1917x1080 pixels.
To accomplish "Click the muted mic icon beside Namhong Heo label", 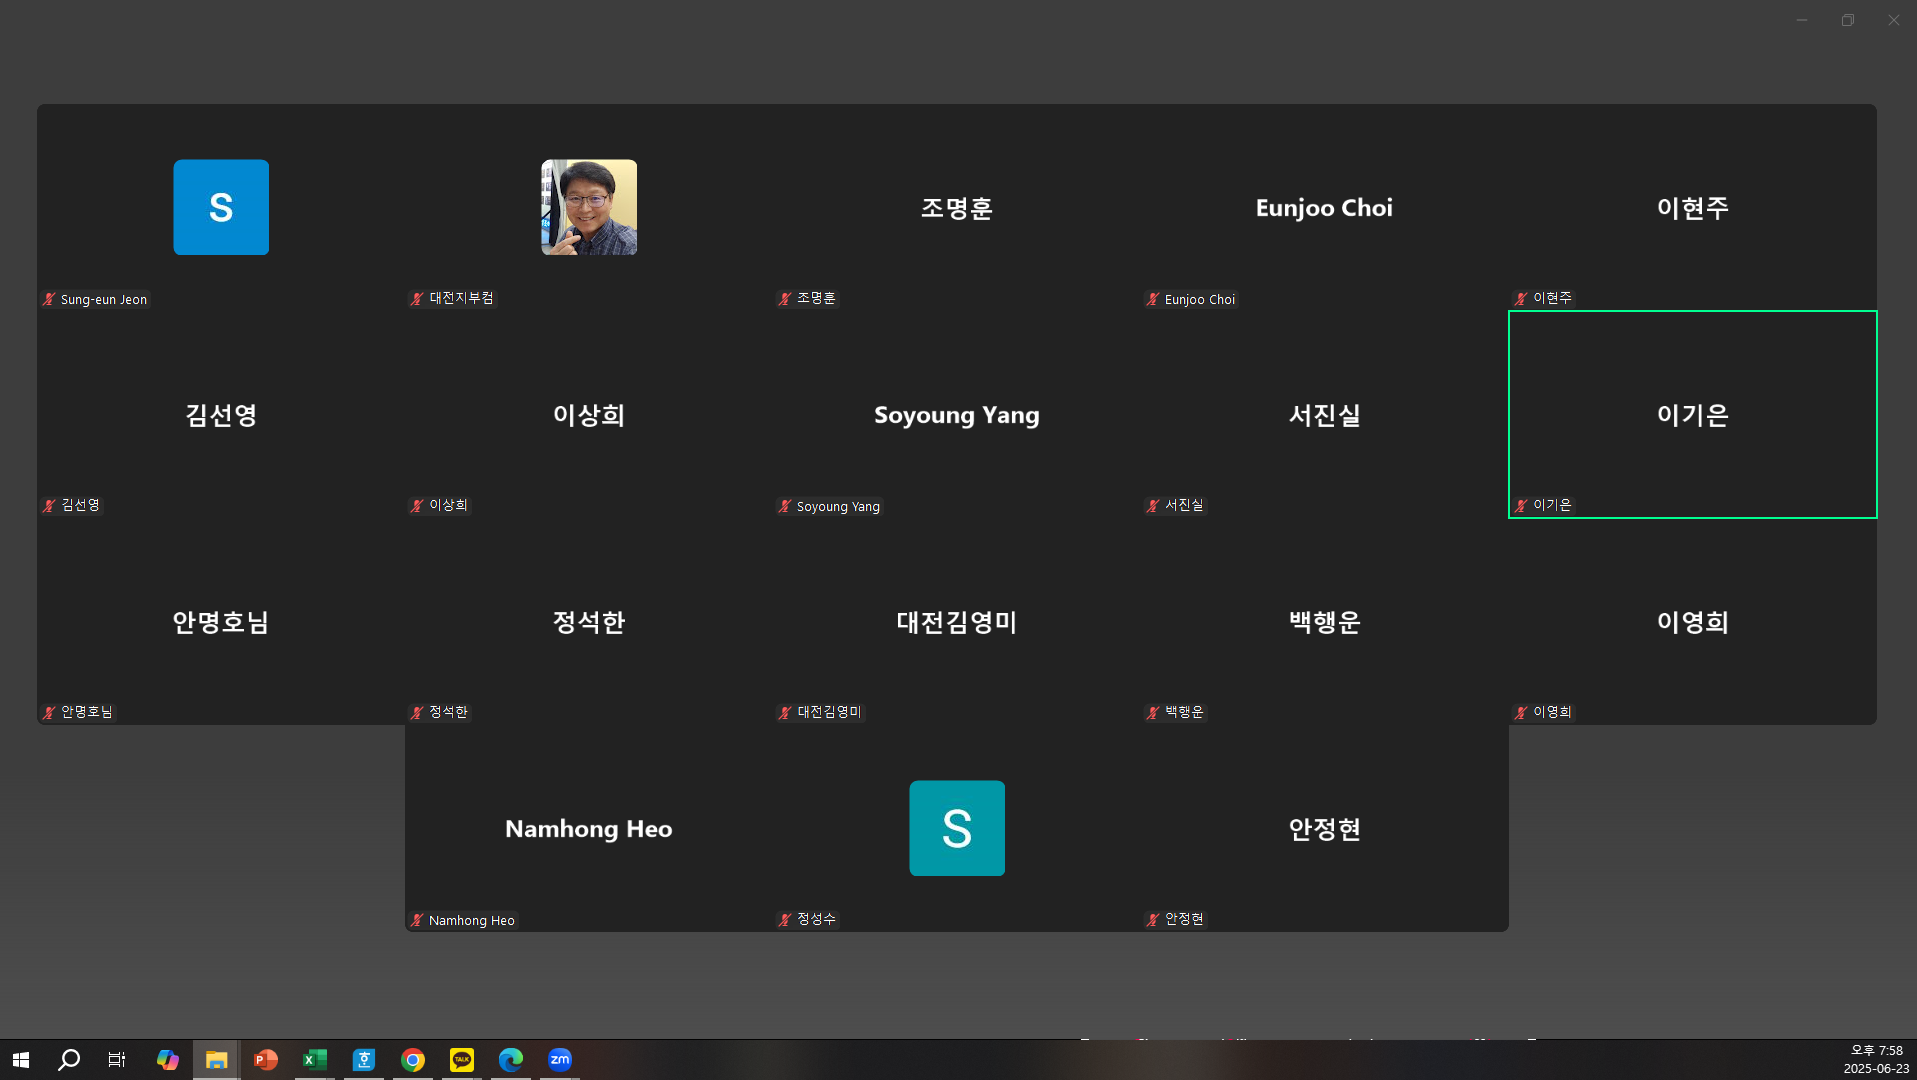I will pos(417,920).
